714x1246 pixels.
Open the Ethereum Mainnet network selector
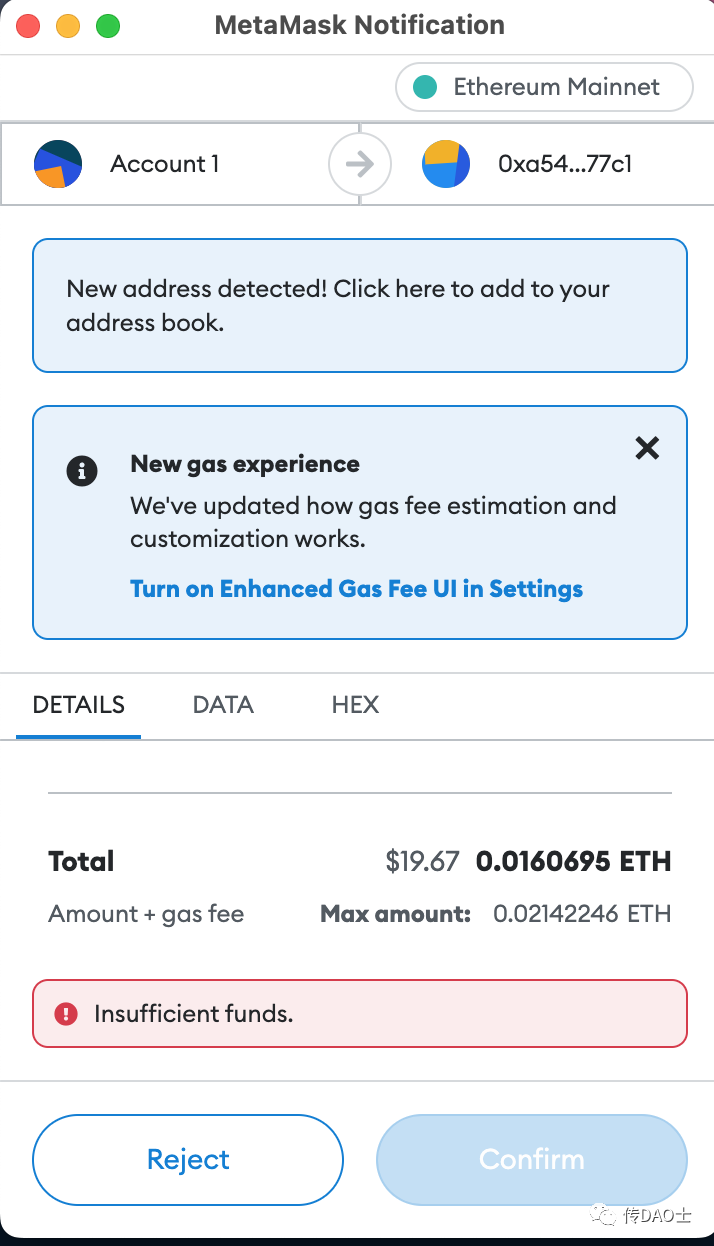pos(544,87)
